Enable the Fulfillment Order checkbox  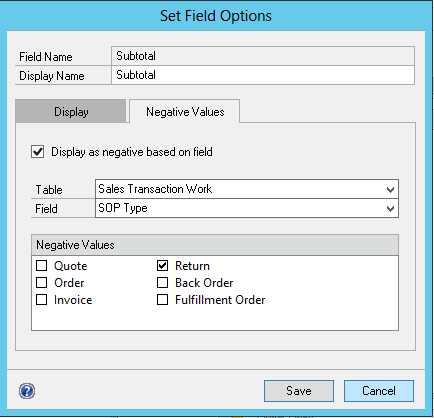coord(162,300)
